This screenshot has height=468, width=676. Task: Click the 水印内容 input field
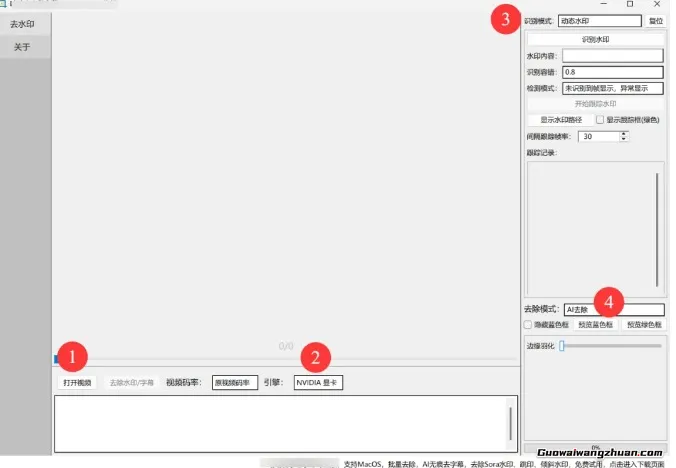pos(612,56)
